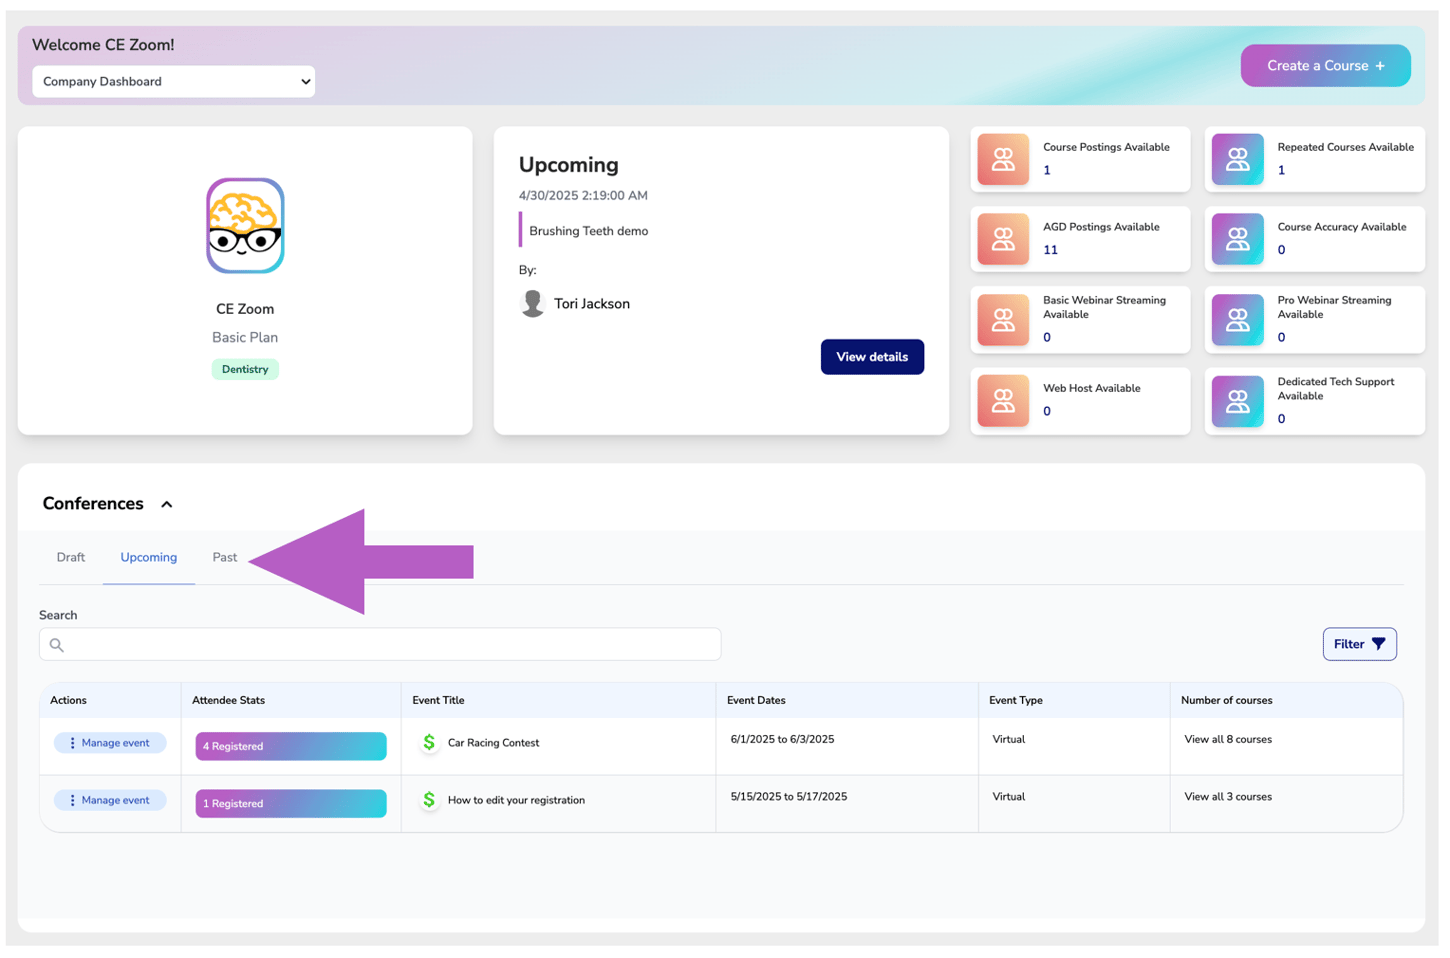The height and width of the screenshot is (958, 1450).
Task: Select the Draft conferences tab
Action: tap(70, 557)
